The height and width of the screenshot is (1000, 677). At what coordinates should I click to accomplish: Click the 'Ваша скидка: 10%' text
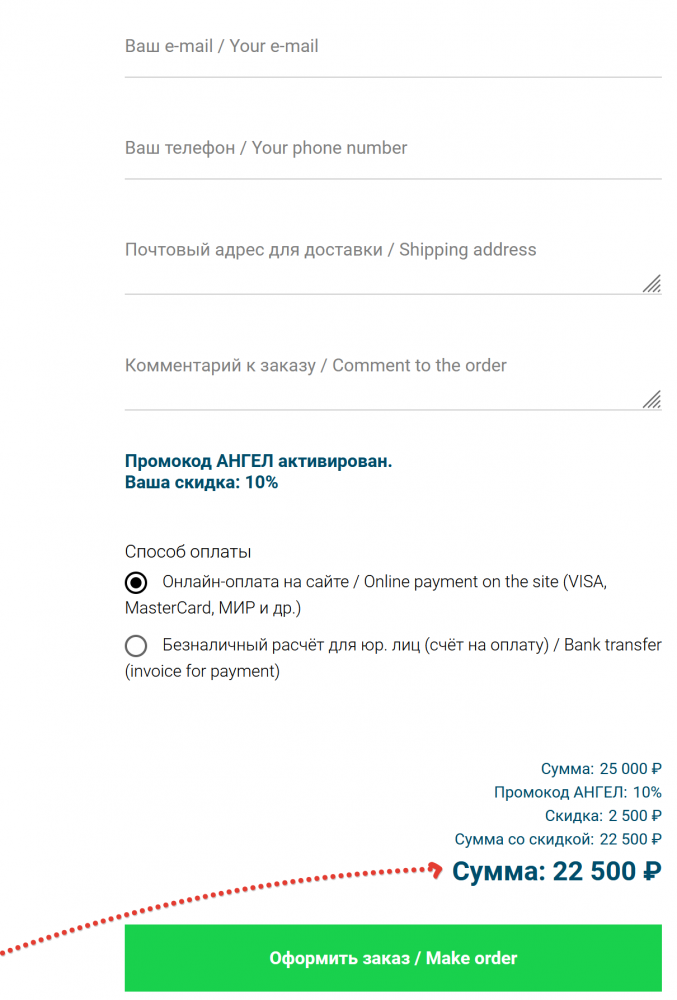201,482
